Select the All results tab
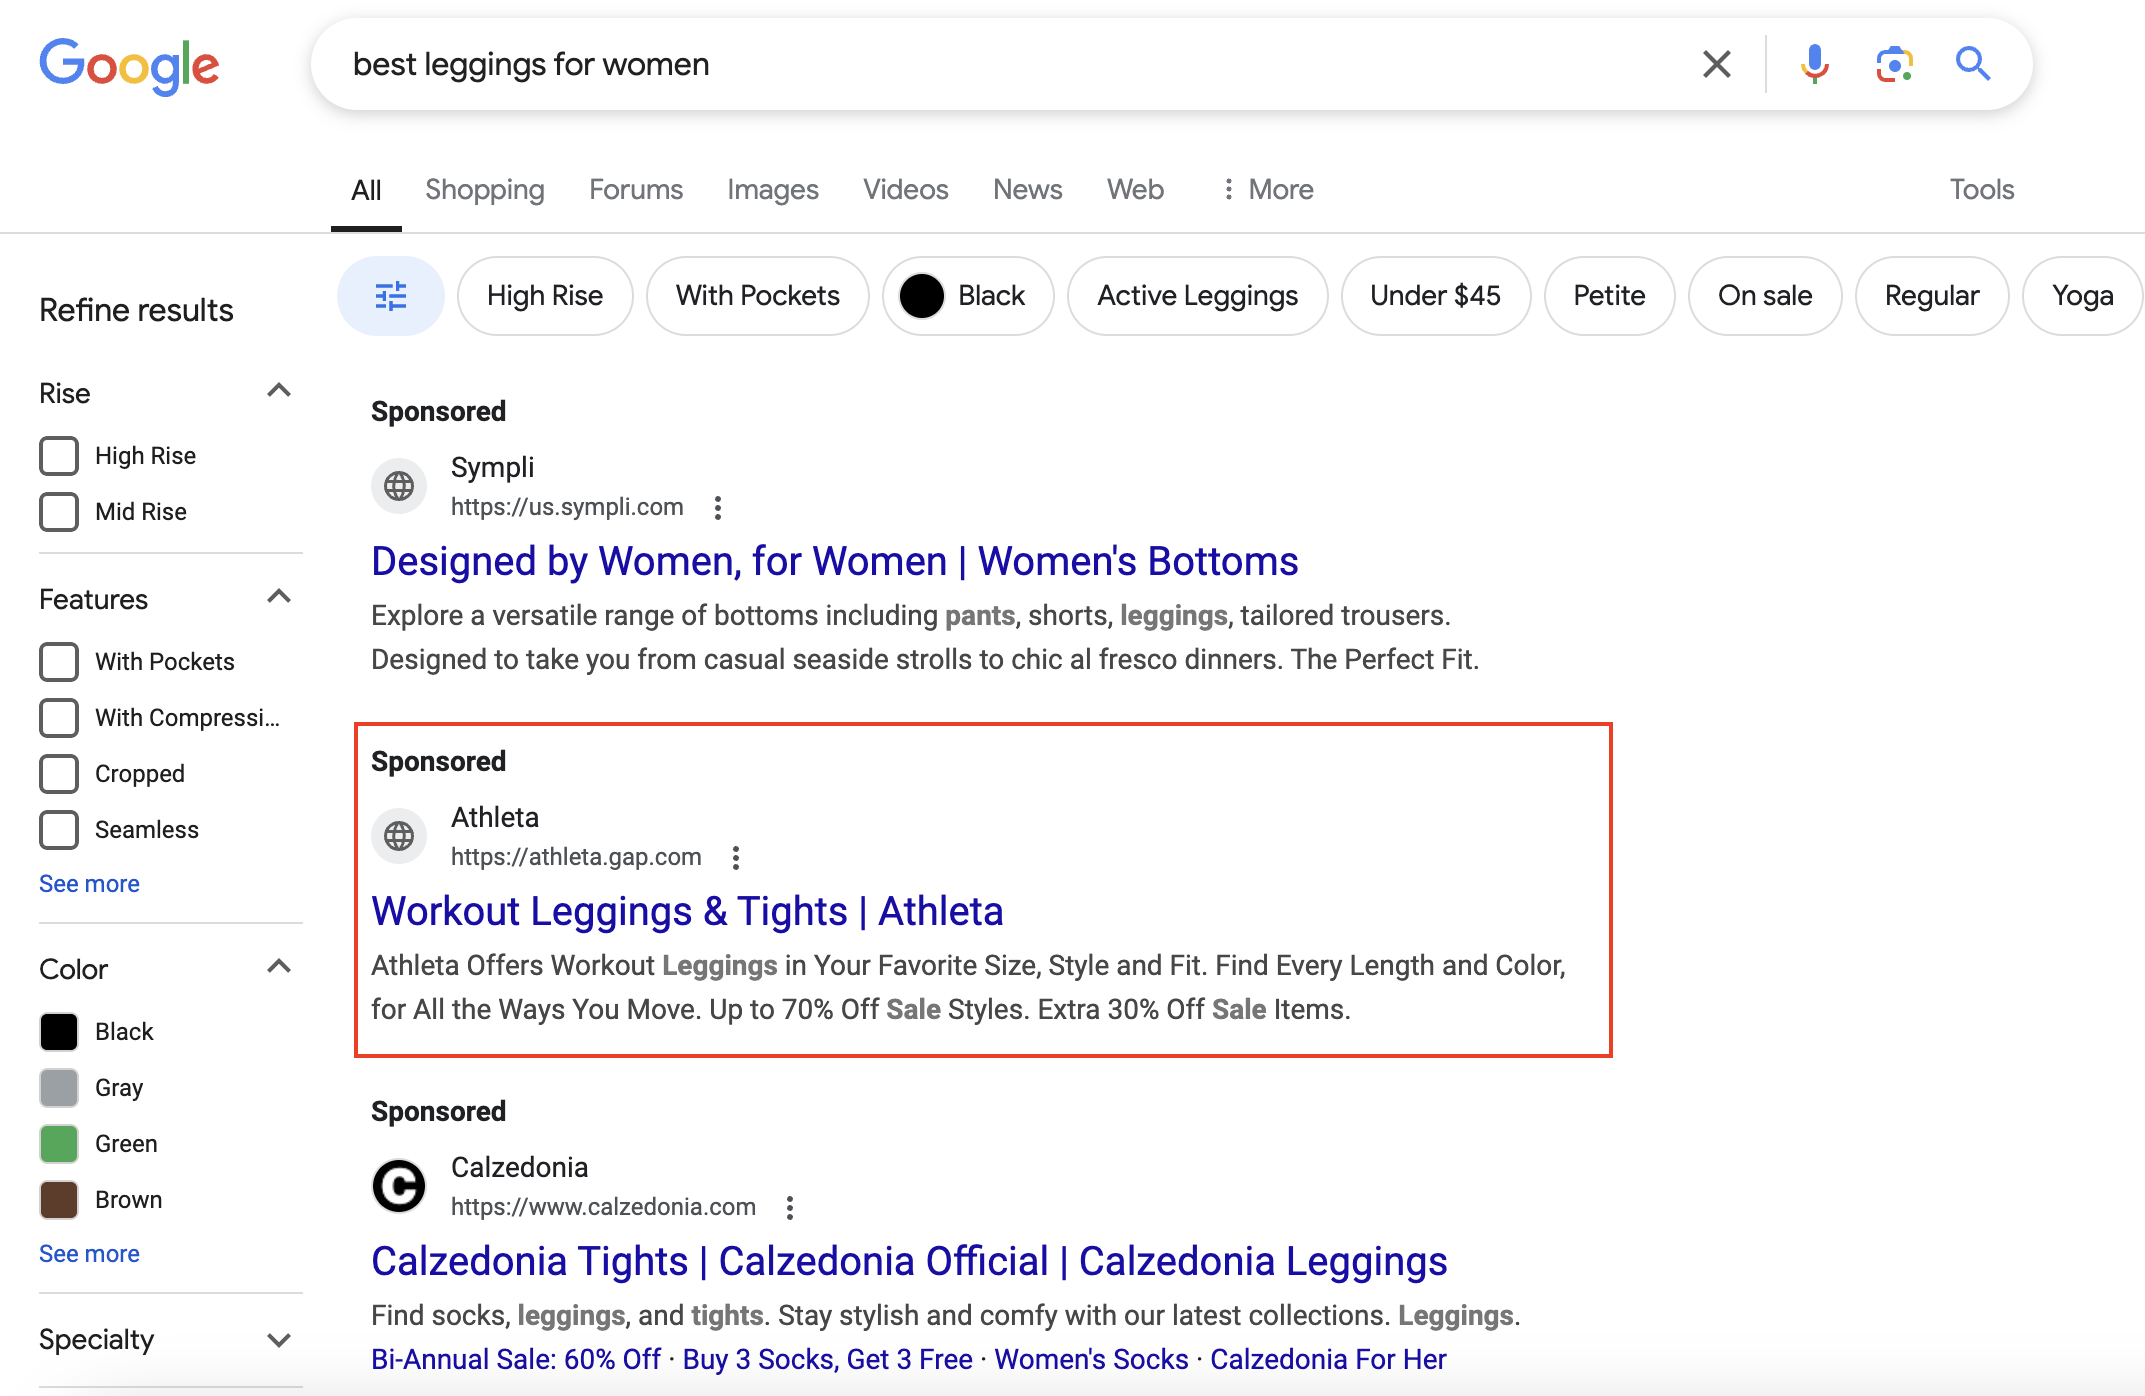The height and width of the screenshot is (1396, 2145). pyautogui.click(x=366, y=190)
